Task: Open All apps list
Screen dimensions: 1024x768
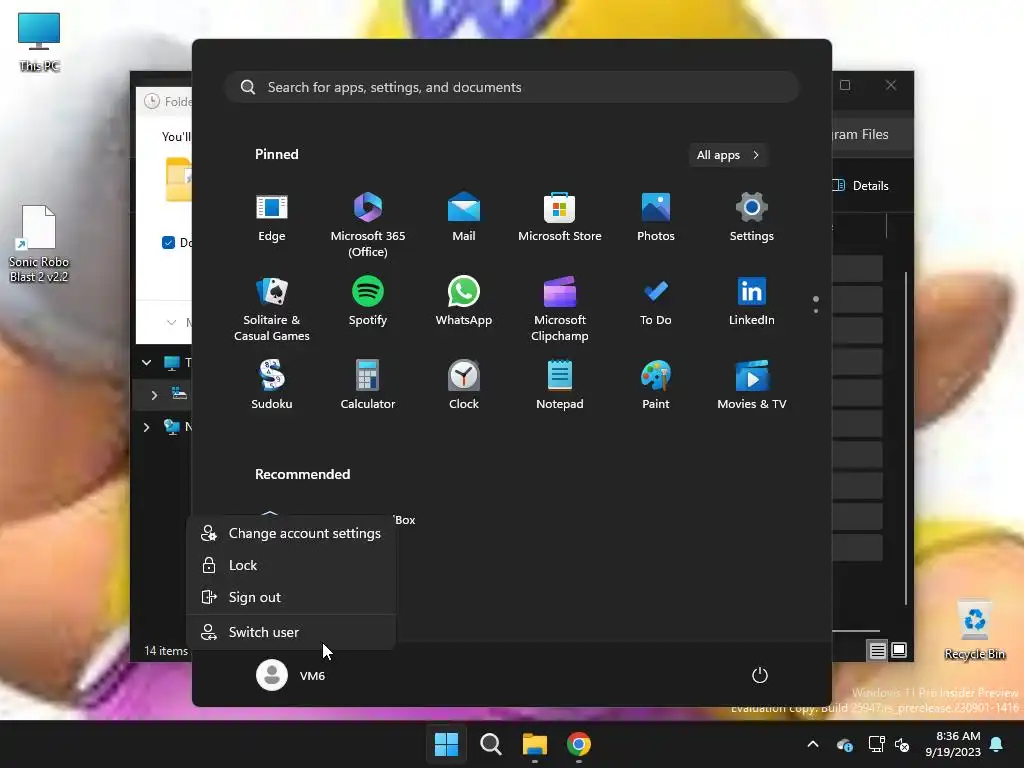Action: tap(728, 155)
